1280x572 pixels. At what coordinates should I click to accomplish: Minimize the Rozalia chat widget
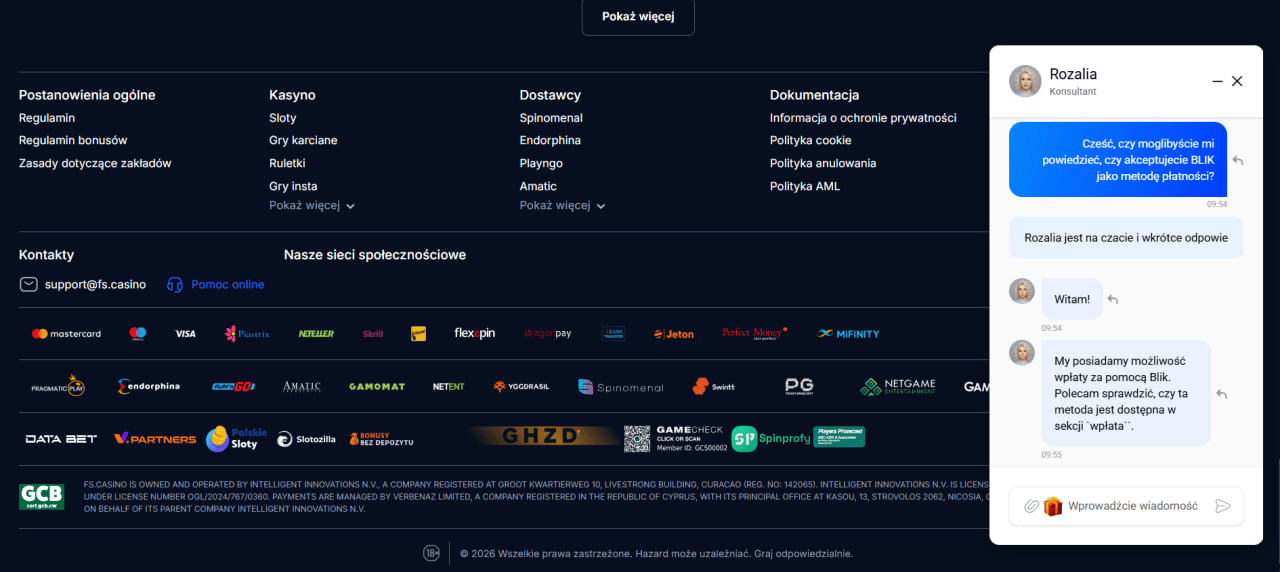tap(1217, 81)
